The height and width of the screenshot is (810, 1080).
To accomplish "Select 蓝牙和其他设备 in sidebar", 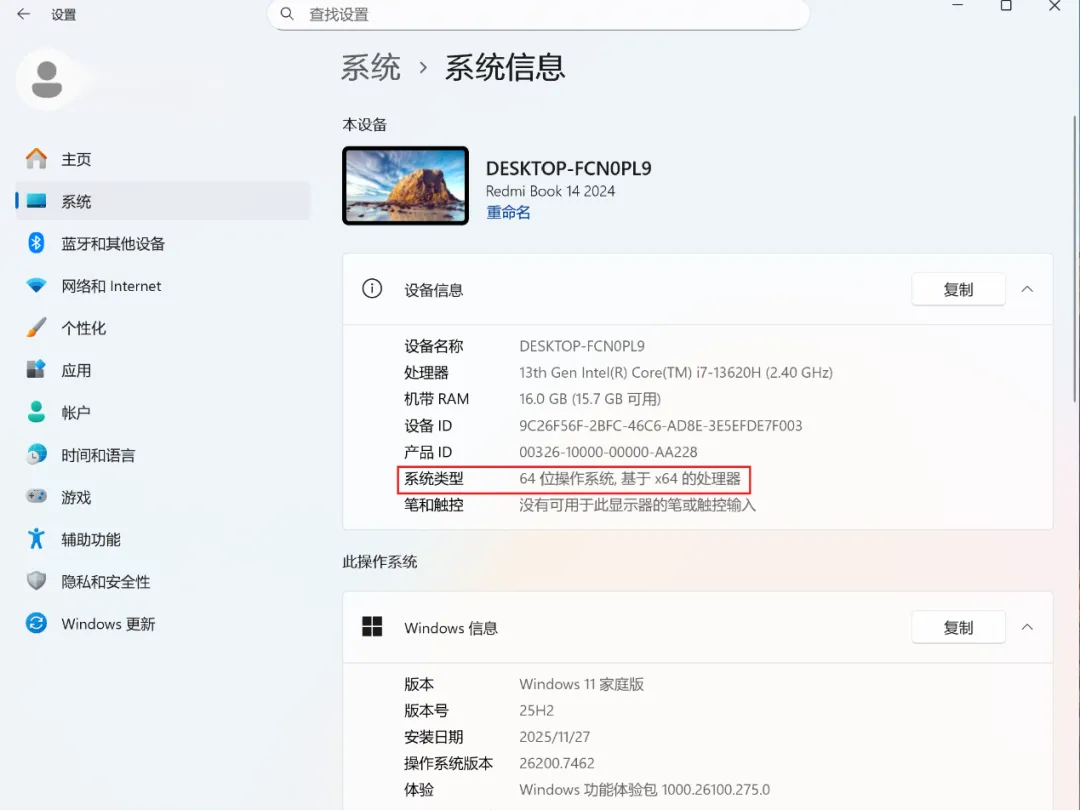I will tap(163, 243).
